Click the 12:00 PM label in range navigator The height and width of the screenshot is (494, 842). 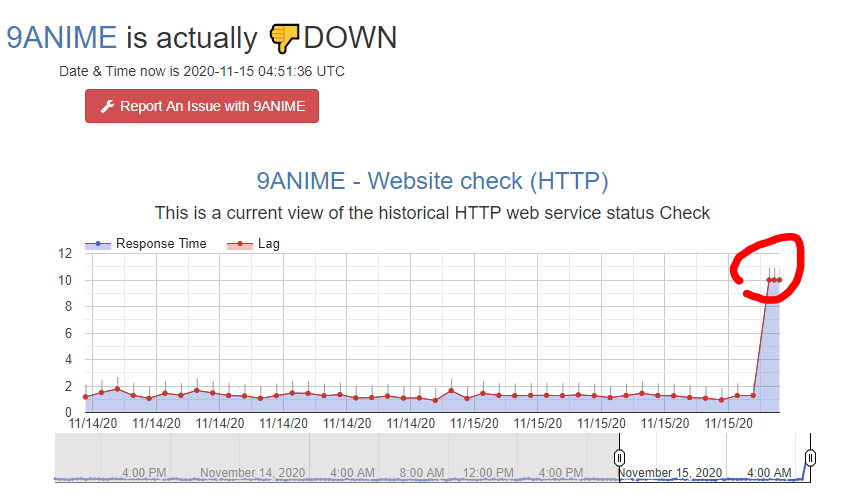click(x=488, y=473)
